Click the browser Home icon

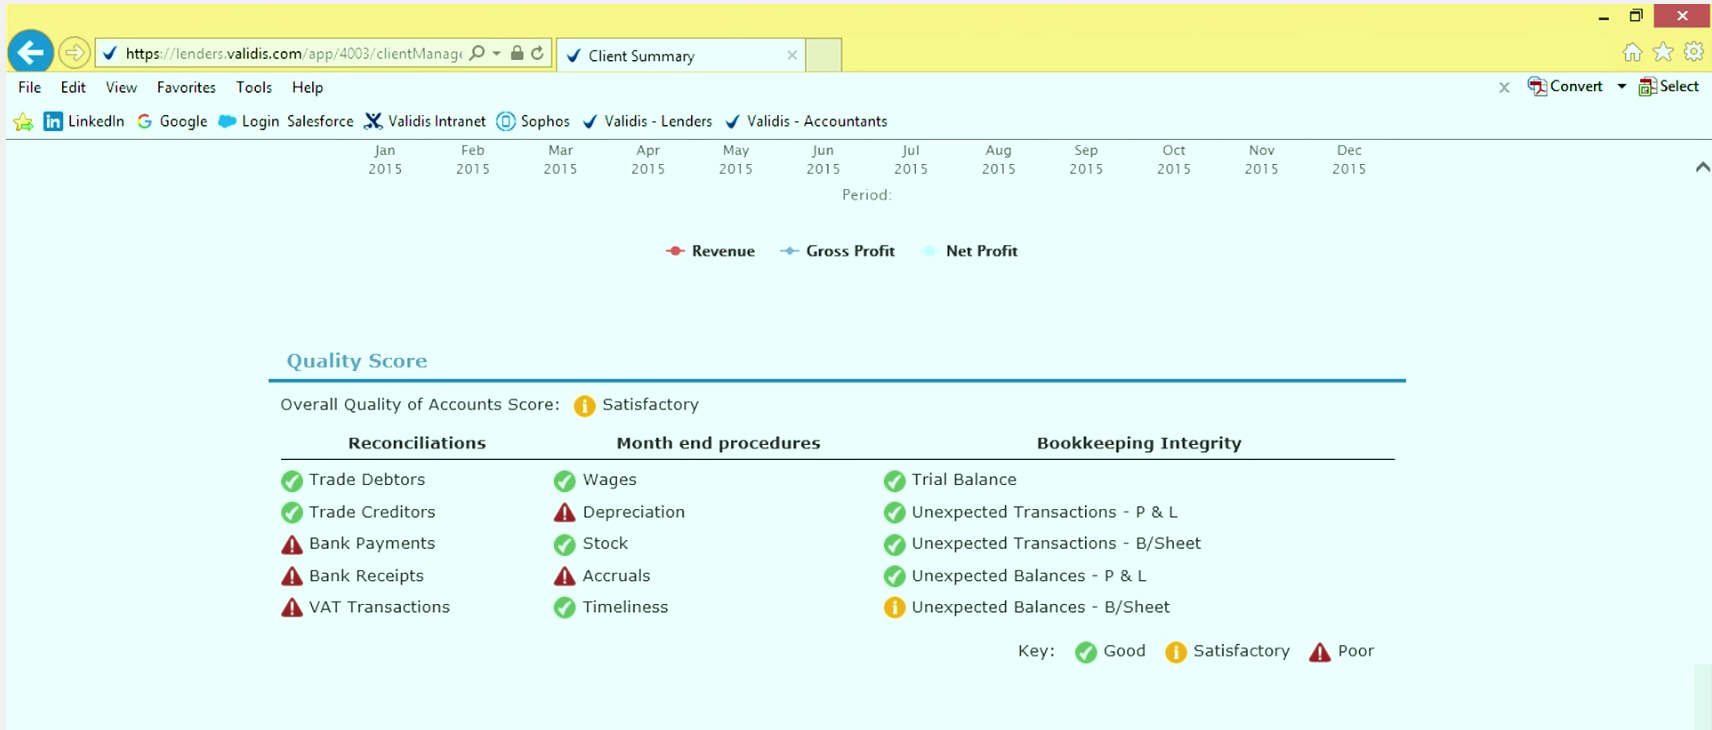(x=1632, y=52)
